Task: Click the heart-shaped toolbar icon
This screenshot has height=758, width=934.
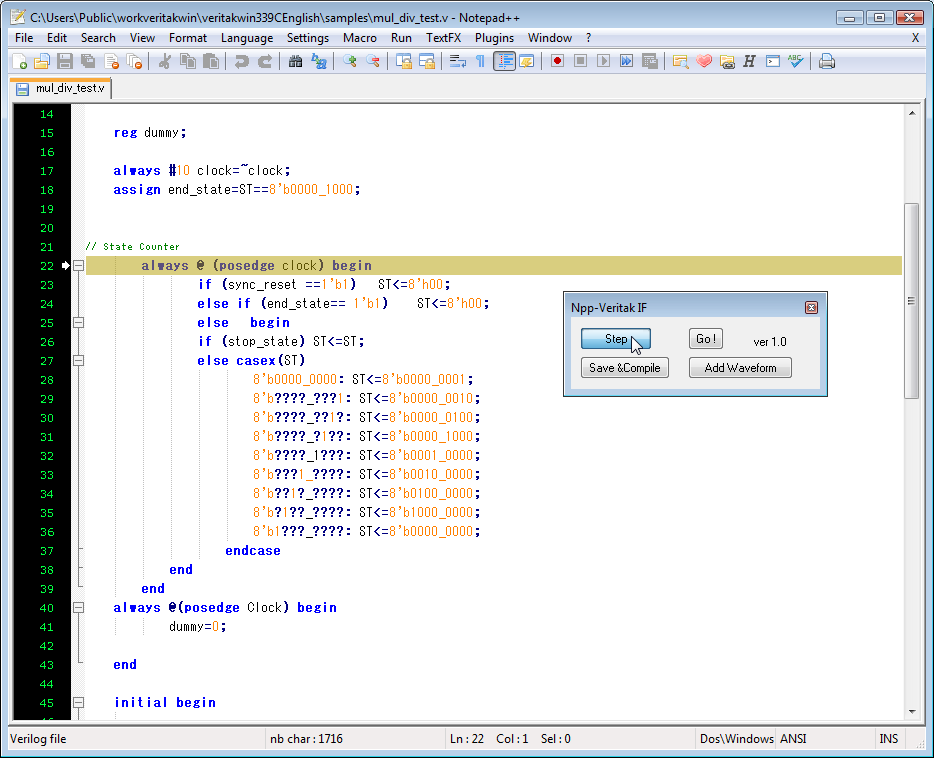Action: click(703, 61)
